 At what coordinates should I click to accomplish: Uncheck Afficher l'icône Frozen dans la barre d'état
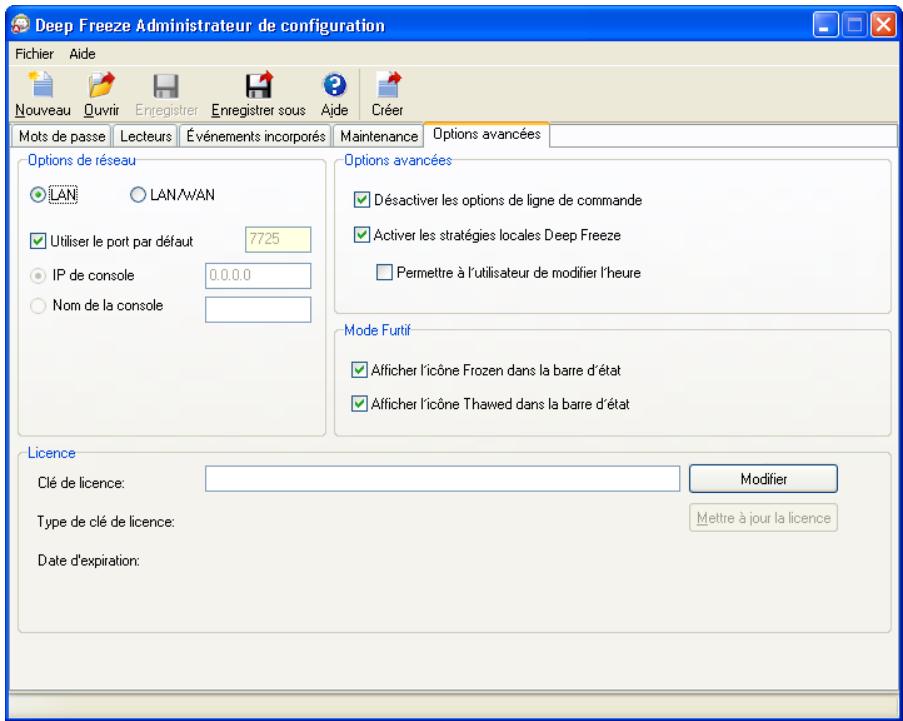[359, 370]
